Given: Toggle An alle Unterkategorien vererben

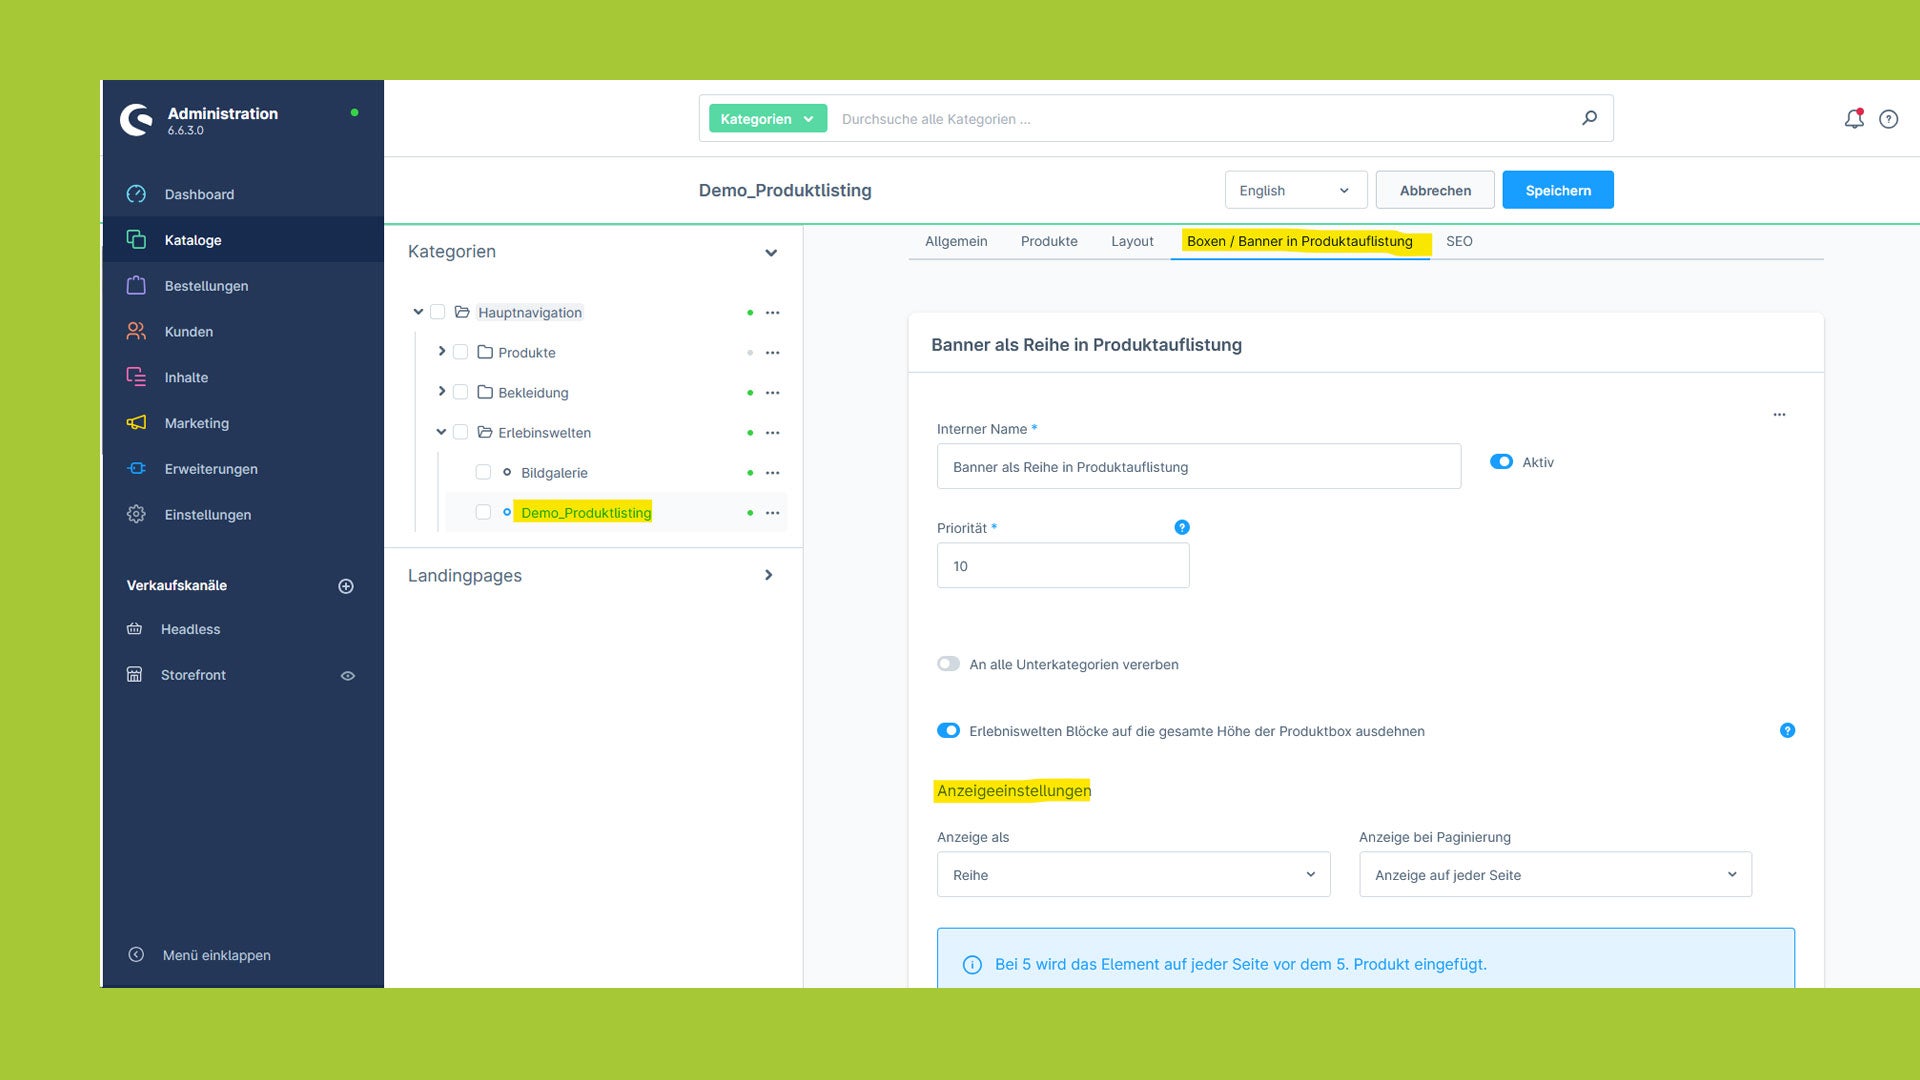Looking at the screenshot, I should coord(948,663).
